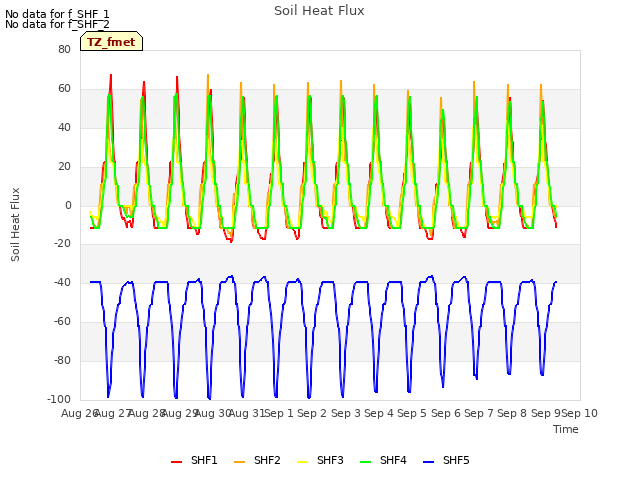Image resolution: width=640 pixels, height=480 pixels.
Task: Click the SHF3 legend entry
Action: pos(320,460)
